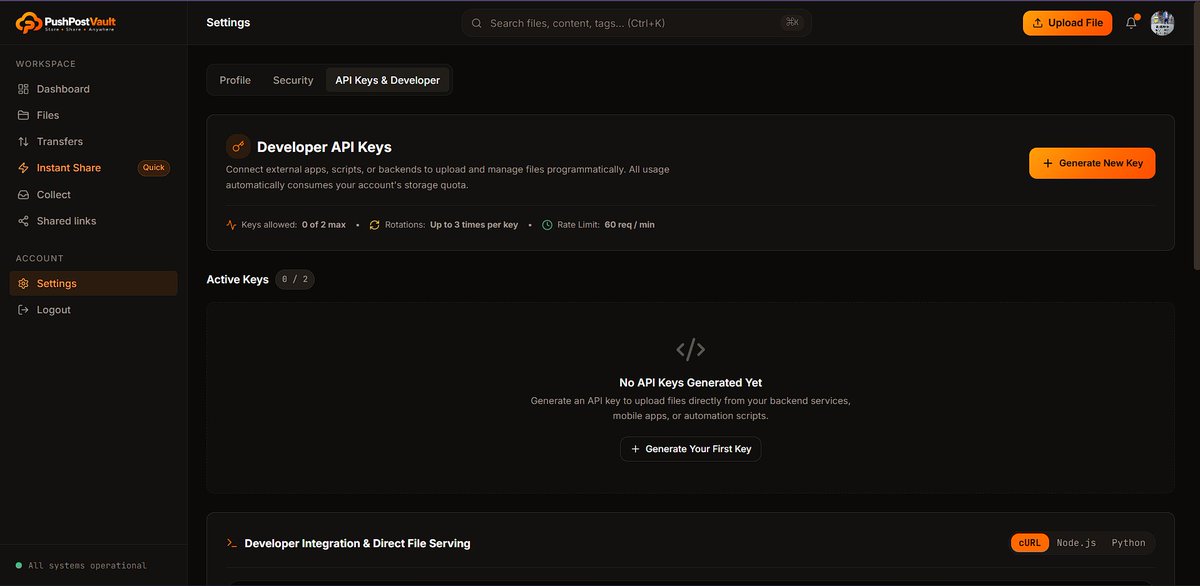Image resolution: width=1200 pixels, height=586 pixels.
Task: Click the key icon beside Developer API Keys
Action: coord(238,147)
